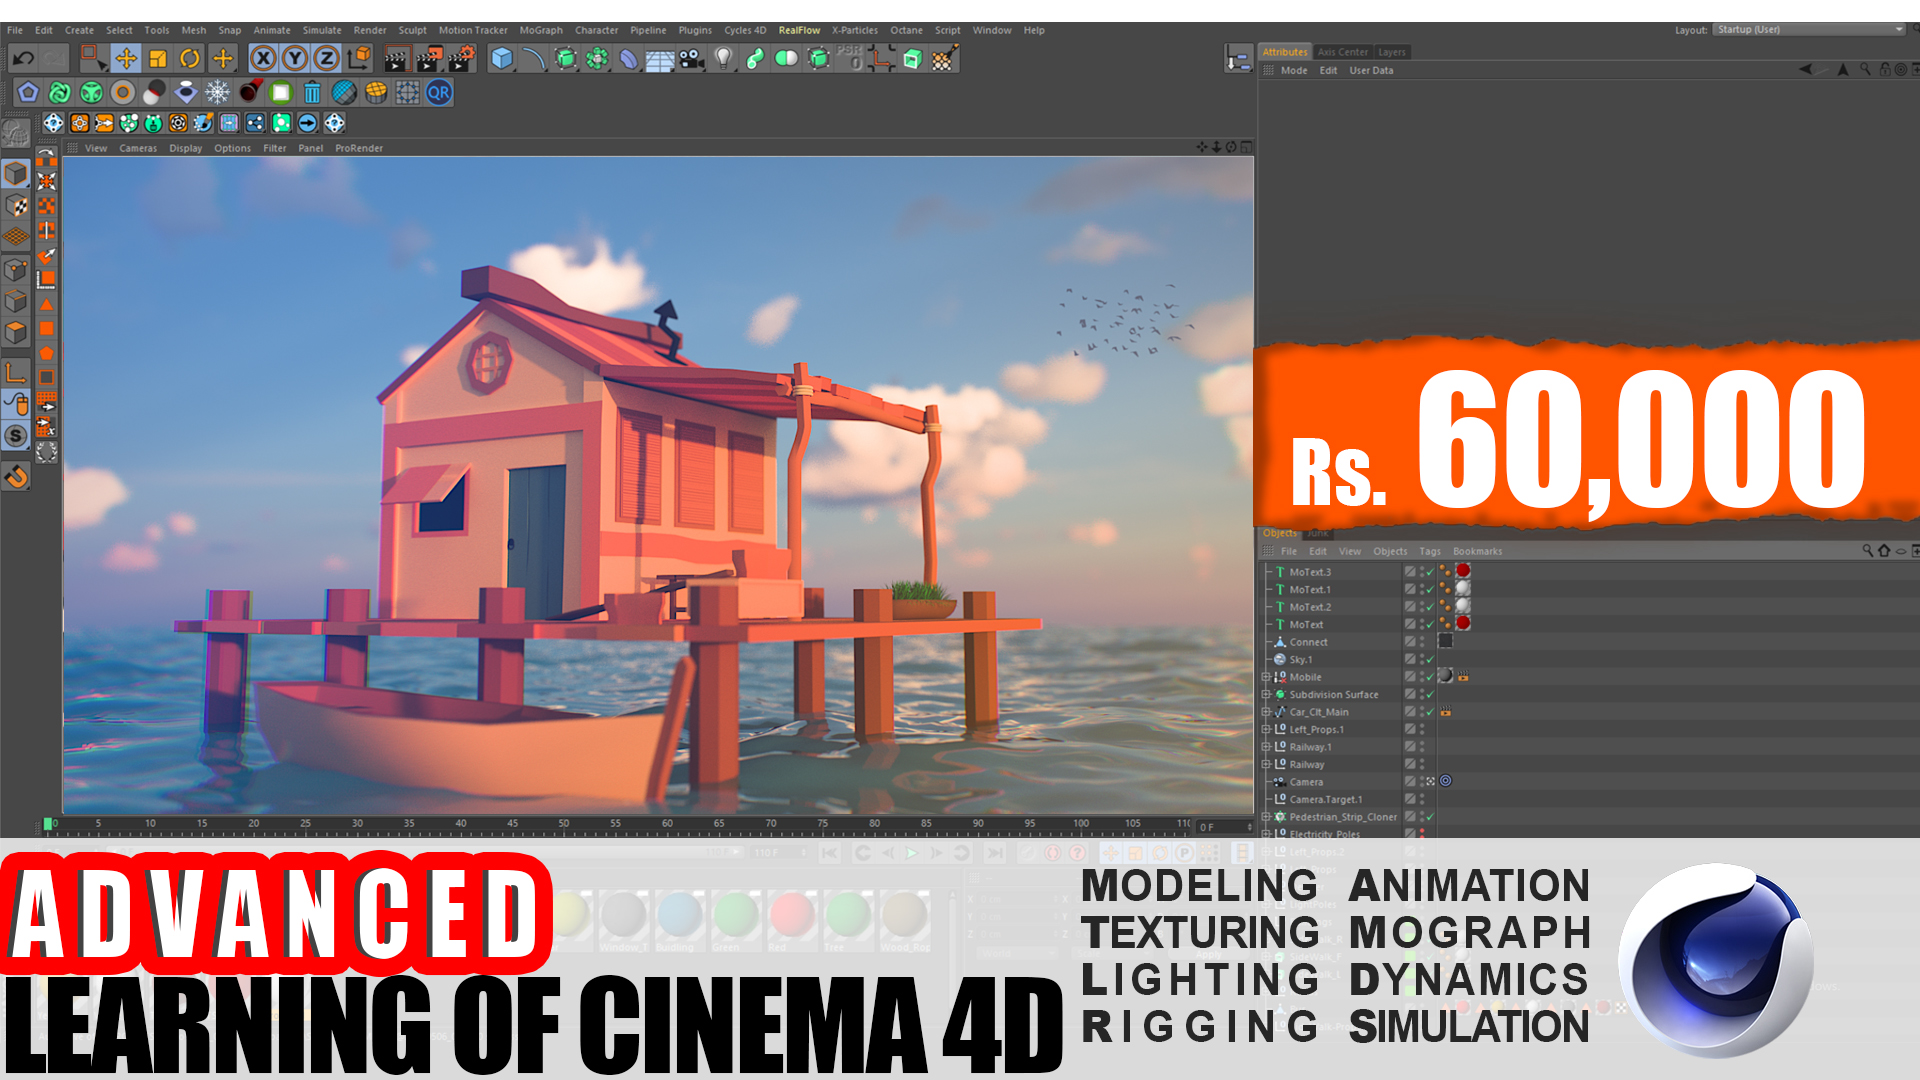Select the Move tool in toolbar
The width and height of the screenshot is (1920, 1080).
point(128,58)
